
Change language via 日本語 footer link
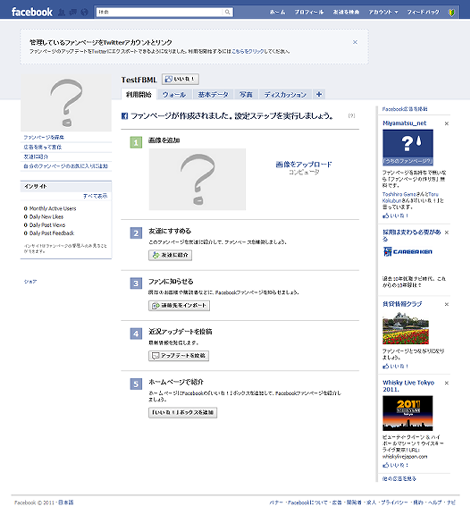(x=66, y=502)
